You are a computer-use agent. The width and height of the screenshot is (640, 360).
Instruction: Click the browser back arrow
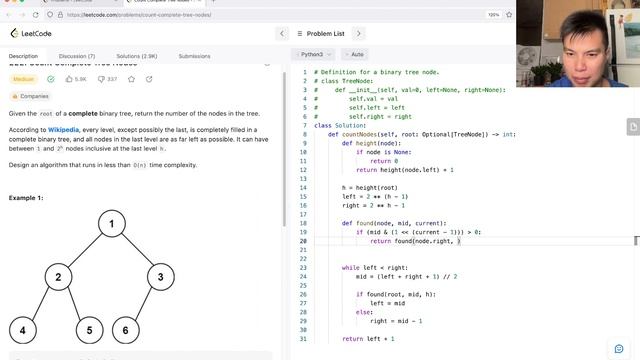[x=9, y=15]
